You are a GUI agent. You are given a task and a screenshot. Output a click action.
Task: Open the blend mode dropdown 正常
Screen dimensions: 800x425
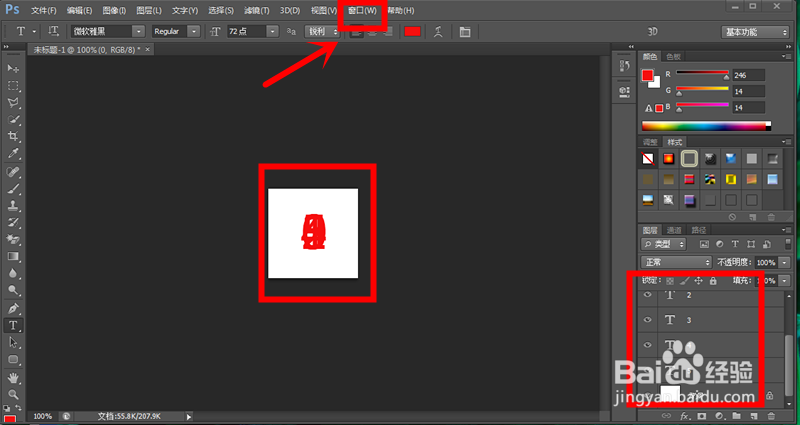point(676,262)
